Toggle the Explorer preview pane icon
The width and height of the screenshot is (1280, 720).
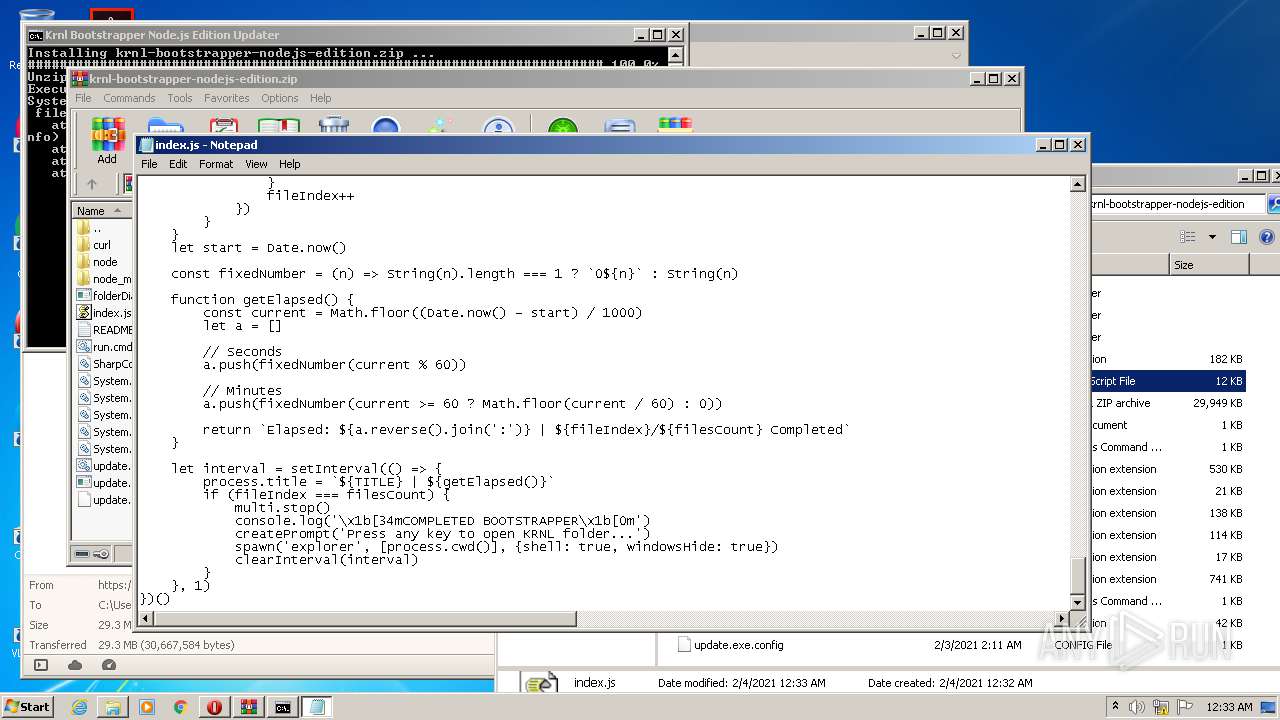point(1239,237)
